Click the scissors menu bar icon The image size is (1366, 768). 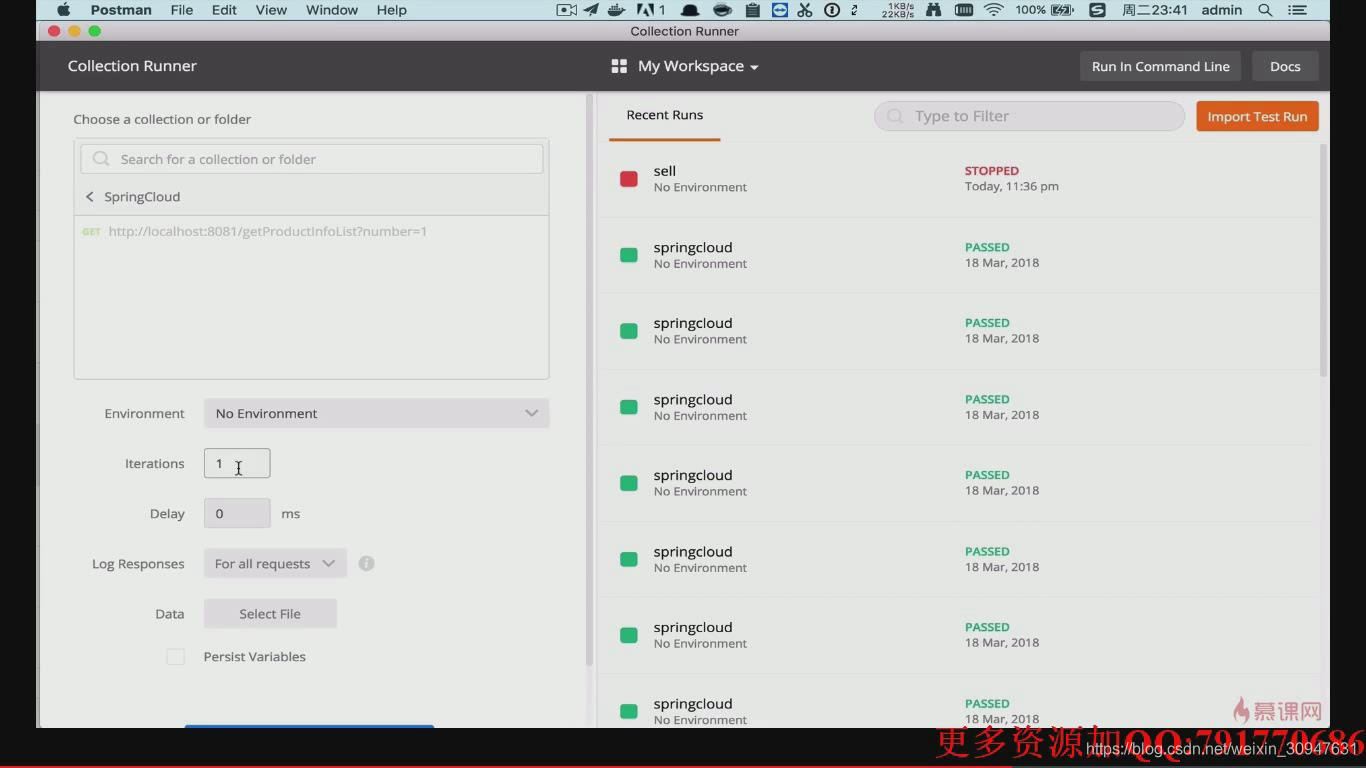coord(805,10)
